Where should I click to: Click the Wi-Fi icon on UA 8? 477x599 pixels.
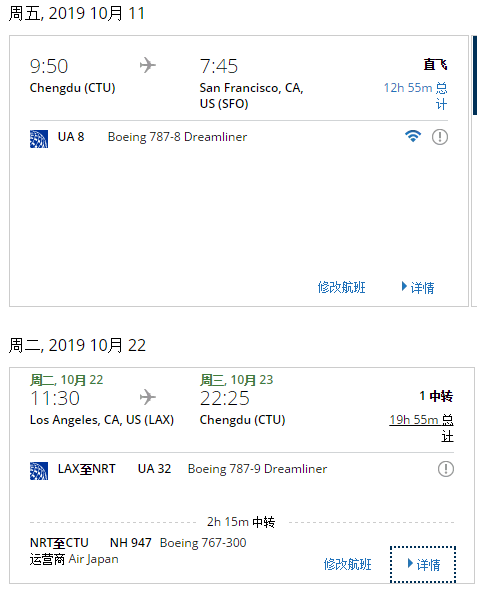413,136
